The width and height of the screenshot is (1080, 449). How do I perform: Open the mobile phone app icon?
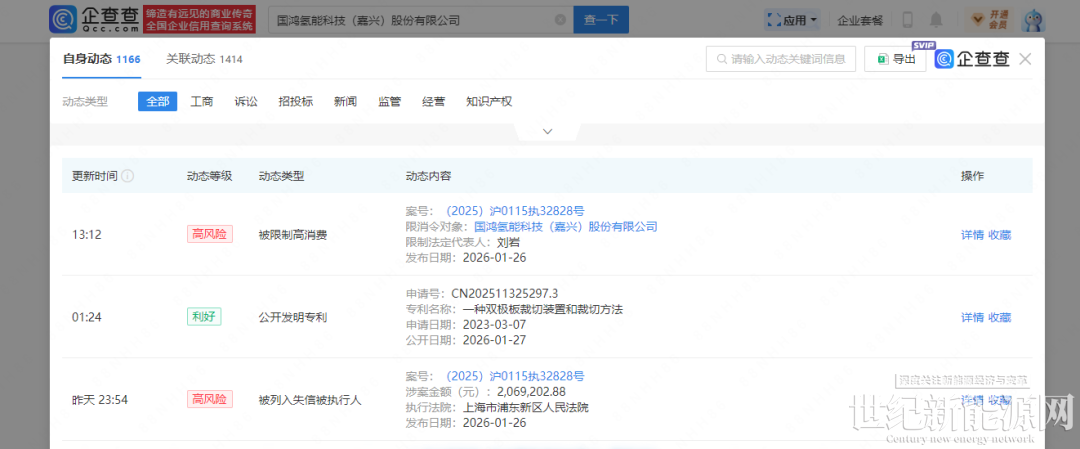tap(908, 19)
